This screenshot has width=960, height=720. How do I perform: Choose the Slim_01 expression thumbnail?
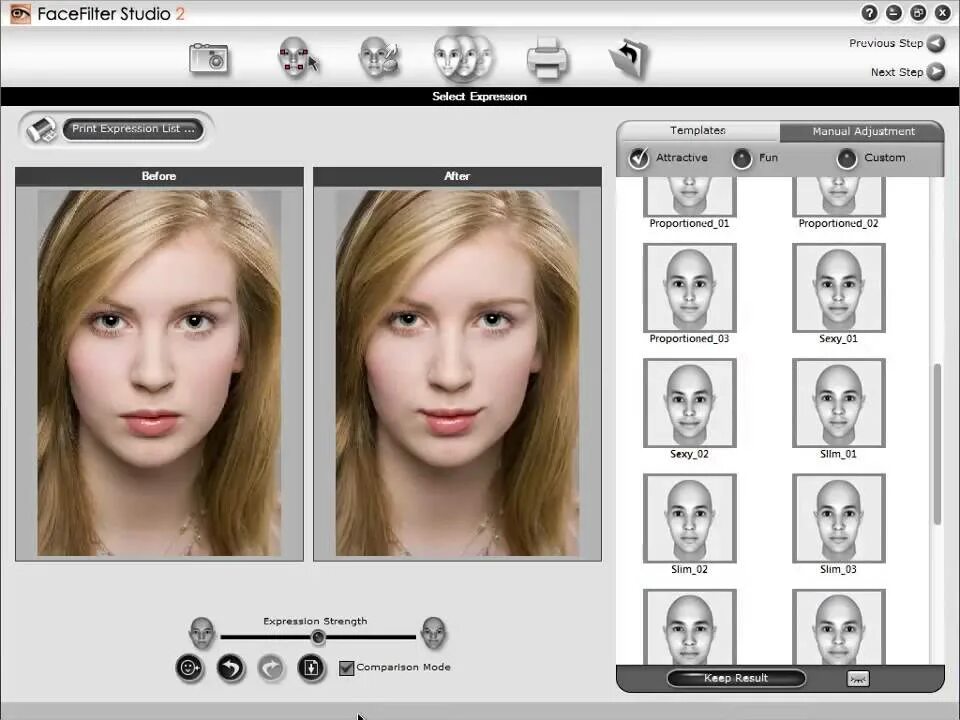point(838,403)
